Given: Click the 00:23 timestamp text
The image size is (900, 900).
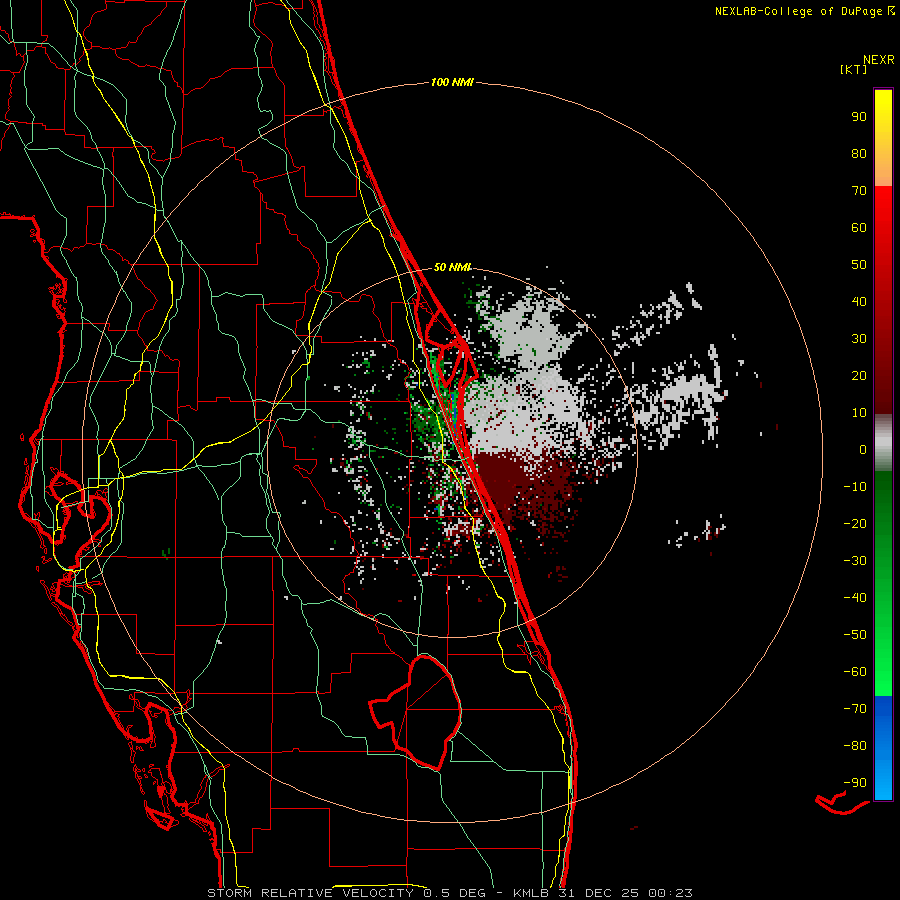Looking at the screenshot, I should pos(670,893).
